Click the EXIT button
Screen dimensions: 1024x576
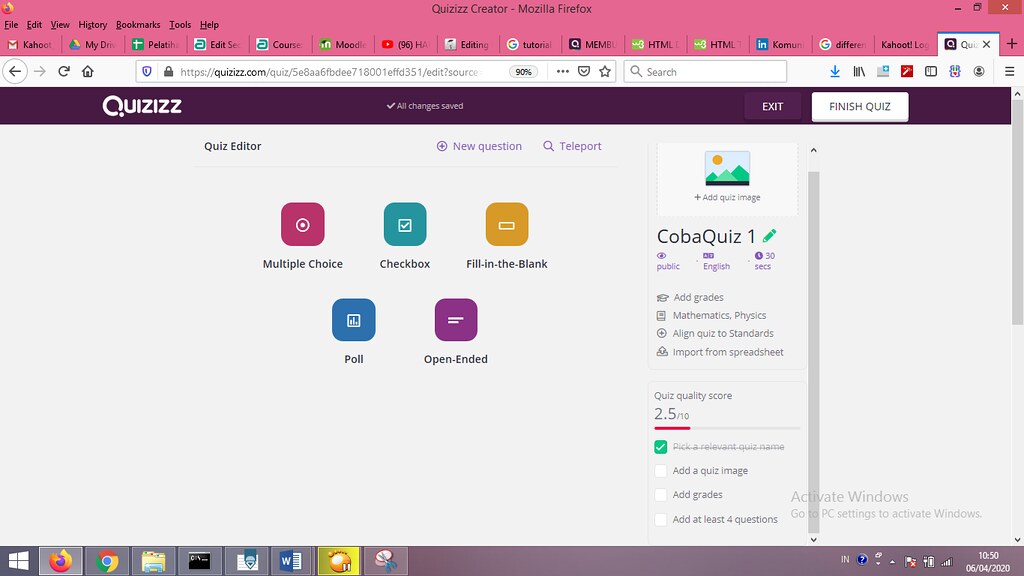pyautogui.click(x=772, y=106)
